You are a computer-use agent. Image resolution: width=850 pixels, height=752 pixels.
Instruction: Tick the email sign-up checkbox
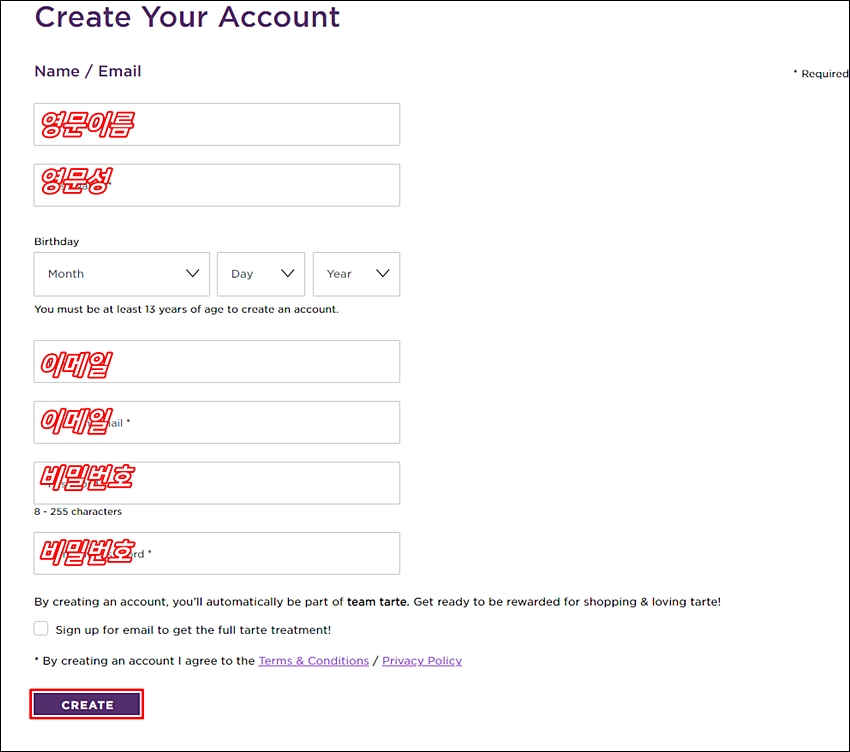pos(41,628)
